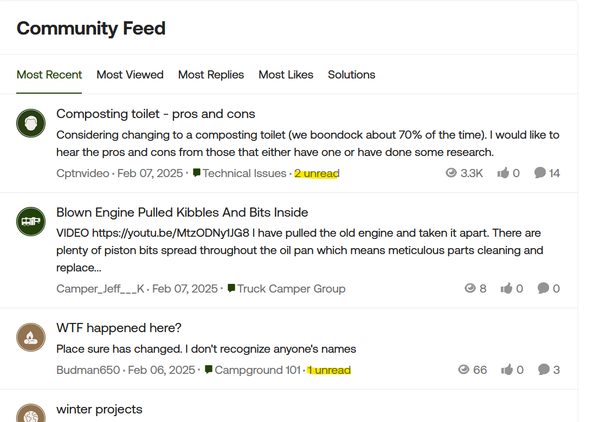This screenshot has width=600, height=422.
Task: Click comment bubble icon on Composting toilet post
Action: 540,173
